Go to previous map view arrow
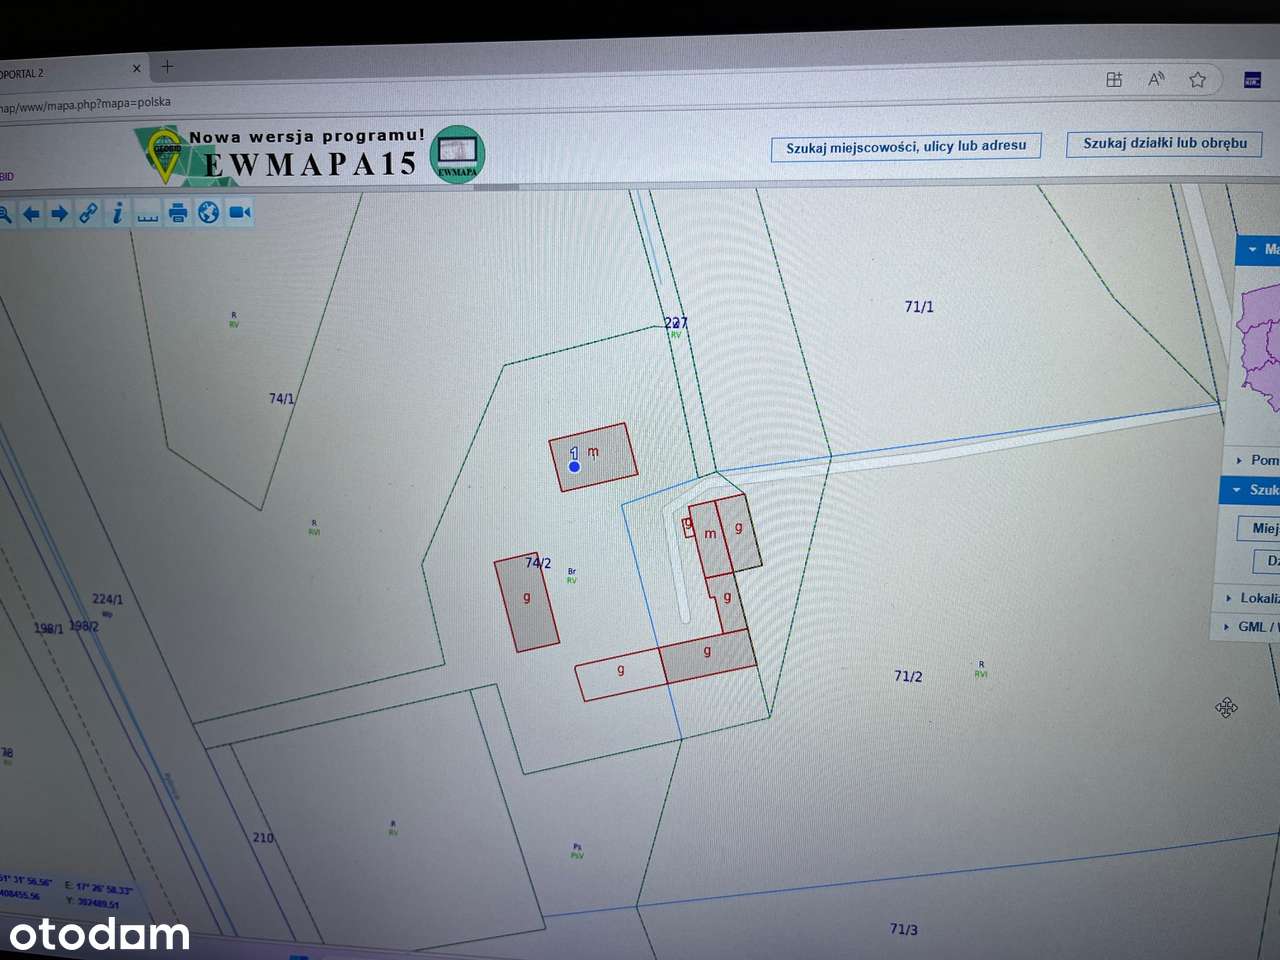This screenshot has width=1280, height=960. coord(31,213)
